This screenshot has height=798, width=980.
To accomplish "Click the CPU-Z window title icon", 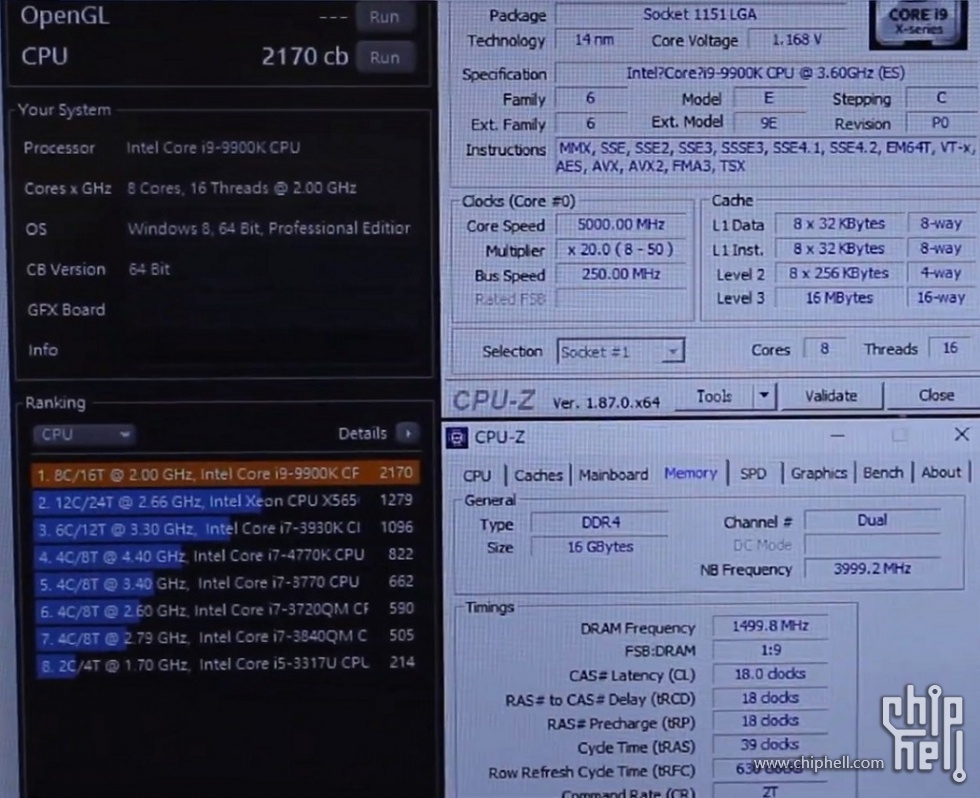I will point(457,437).
